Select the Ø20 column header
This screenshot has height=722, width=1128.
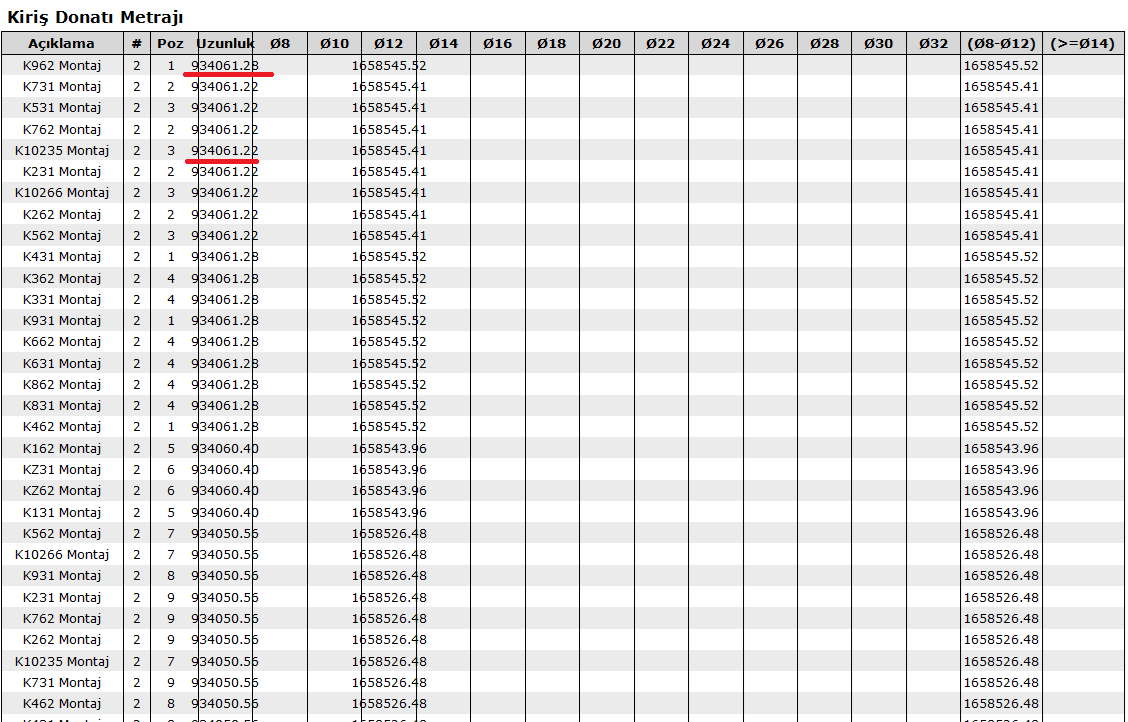click(606, 44)
